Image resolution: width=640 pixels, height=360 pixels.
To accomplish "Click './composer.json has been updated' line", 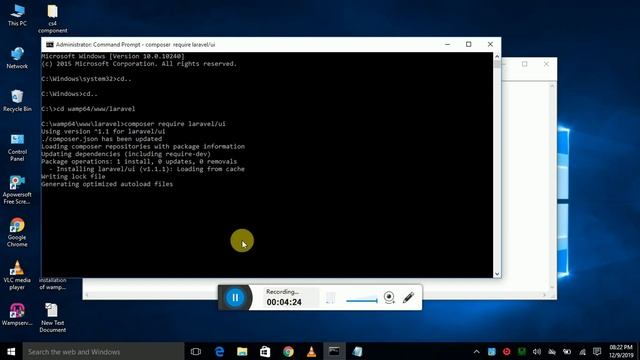I will [102, 139].
